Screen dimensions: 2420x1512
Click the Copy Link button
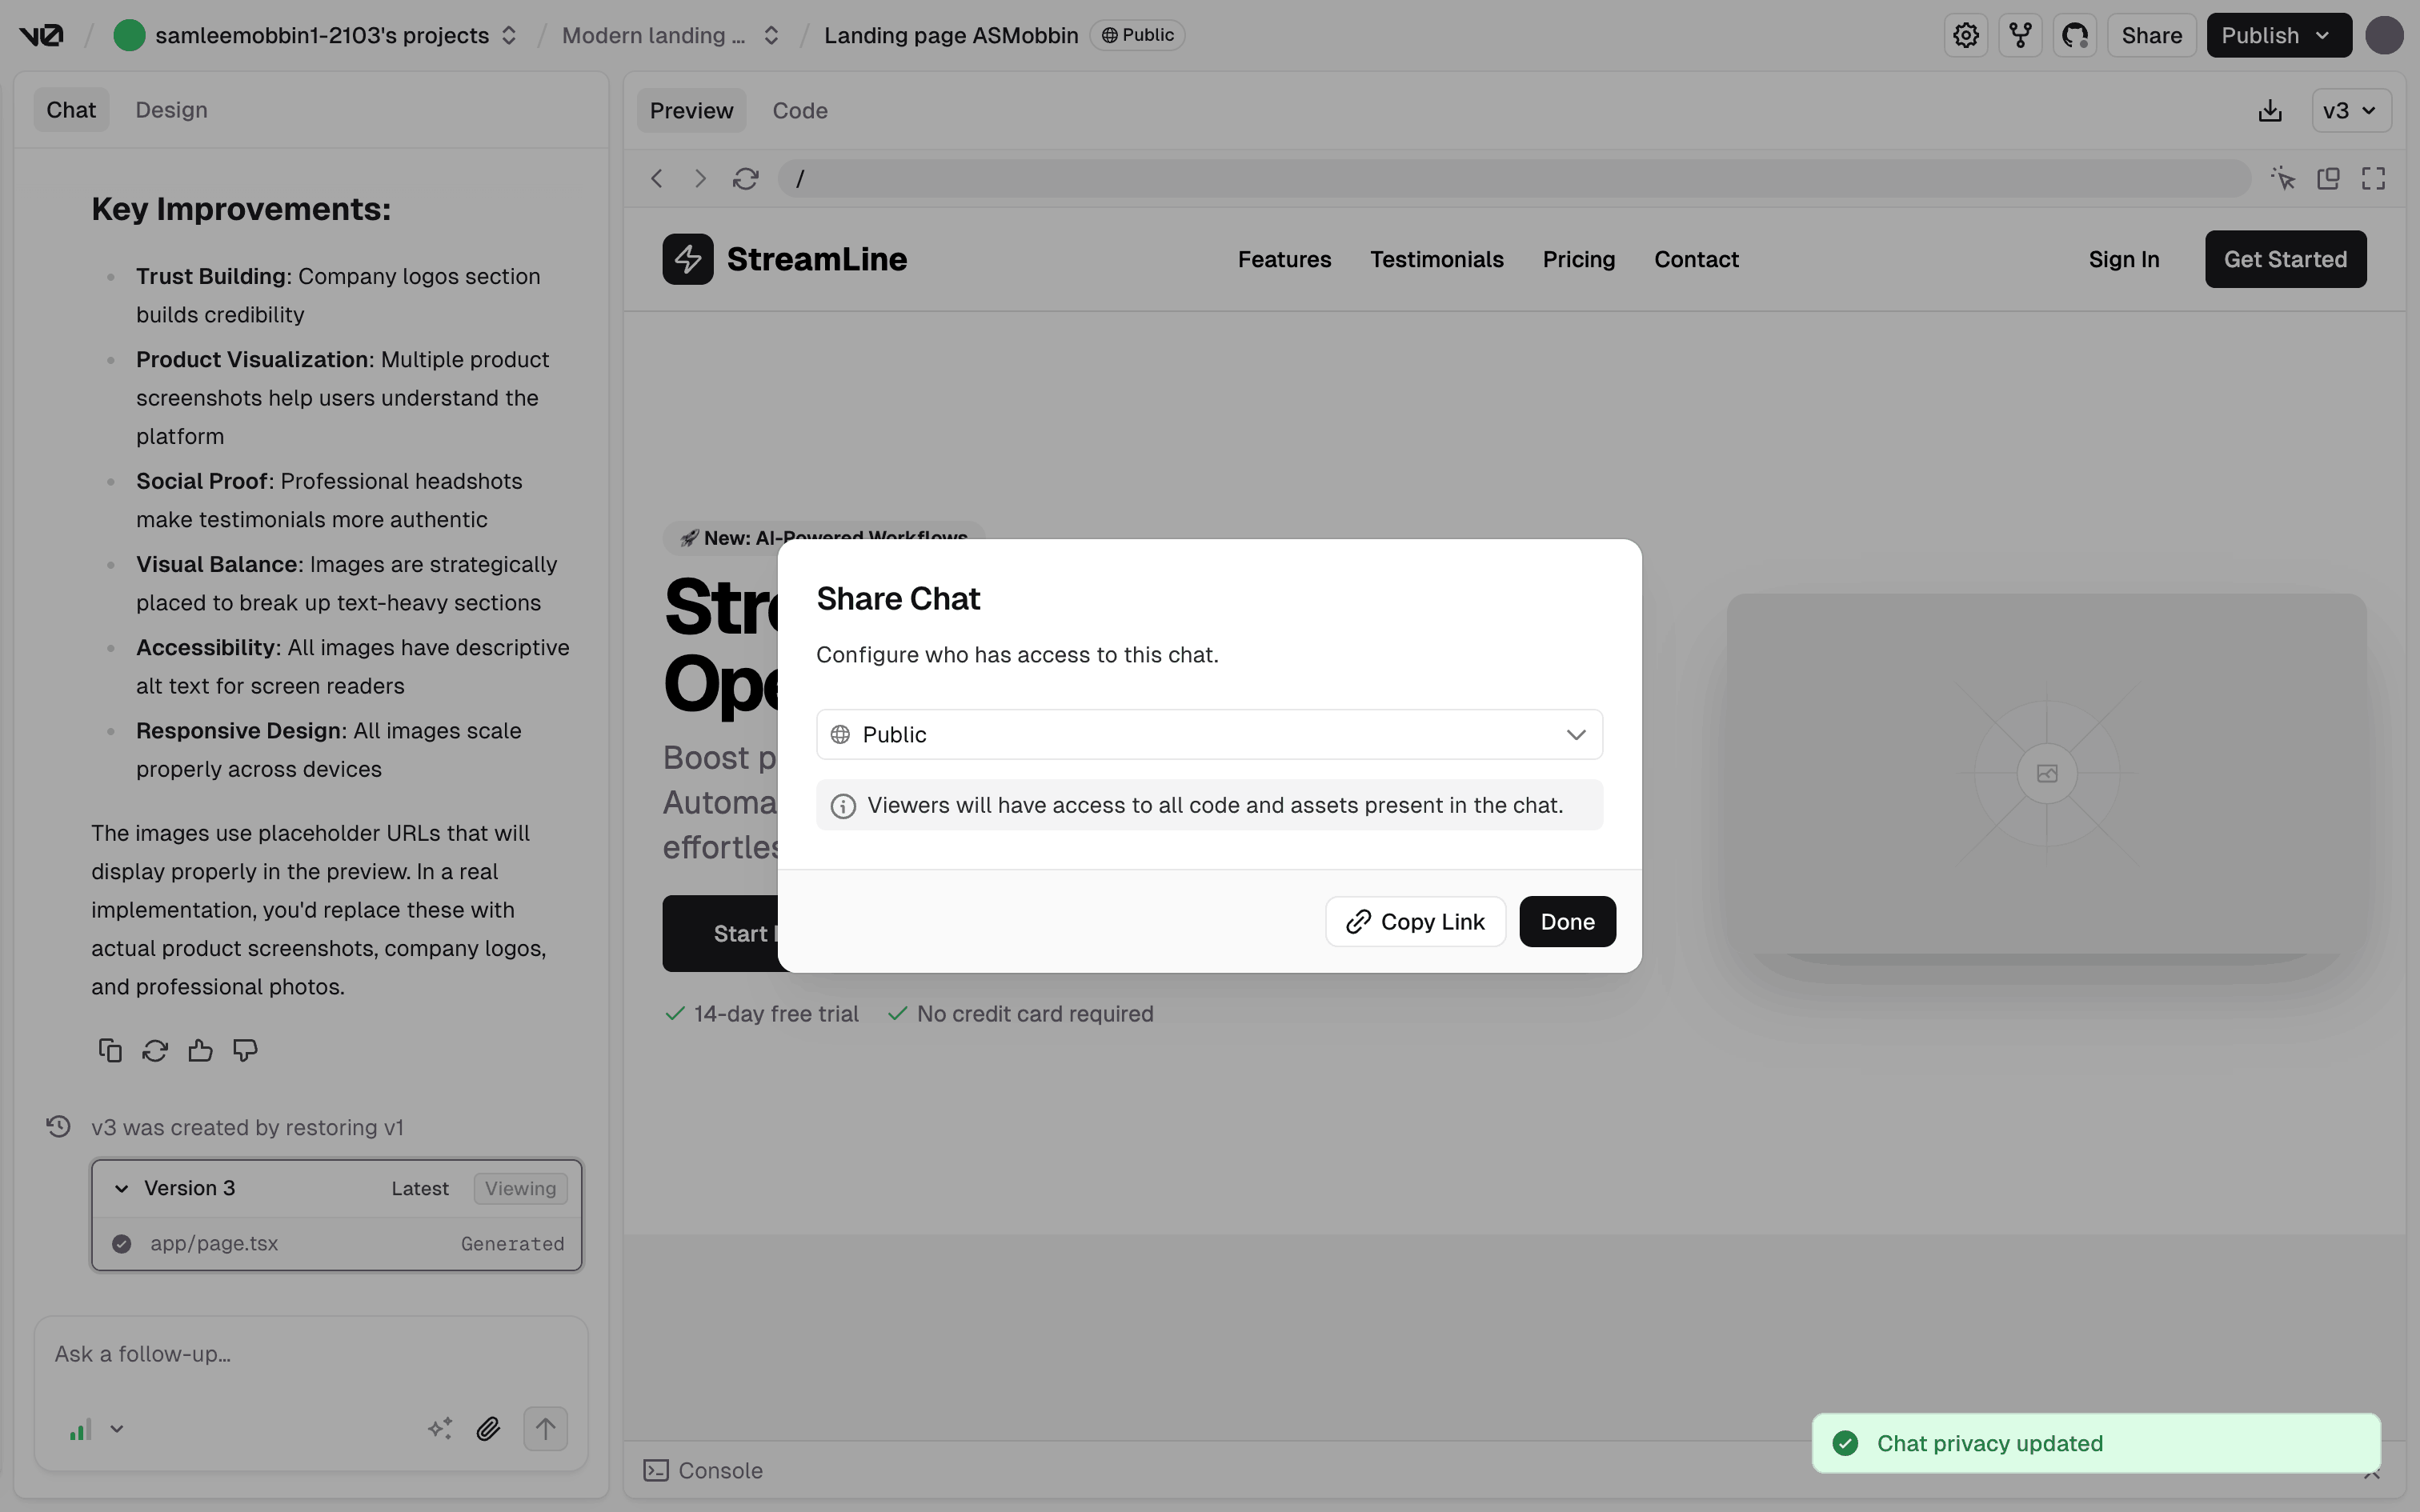tap(1415, 922)
